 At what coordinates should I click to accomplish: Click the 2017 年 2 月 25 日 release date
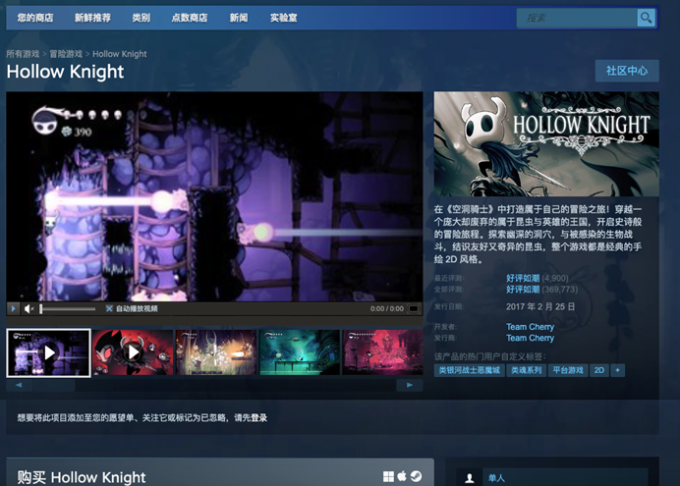[540, 307]
